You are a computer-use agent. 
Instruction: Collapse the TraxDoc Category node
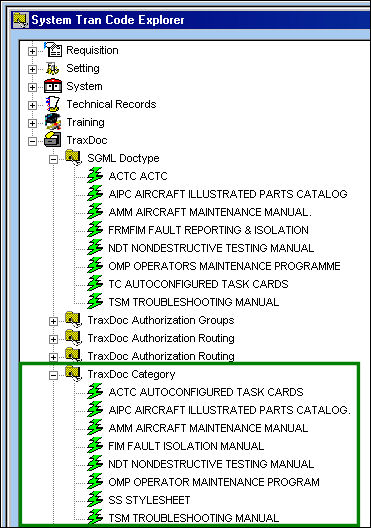(53, 375)
